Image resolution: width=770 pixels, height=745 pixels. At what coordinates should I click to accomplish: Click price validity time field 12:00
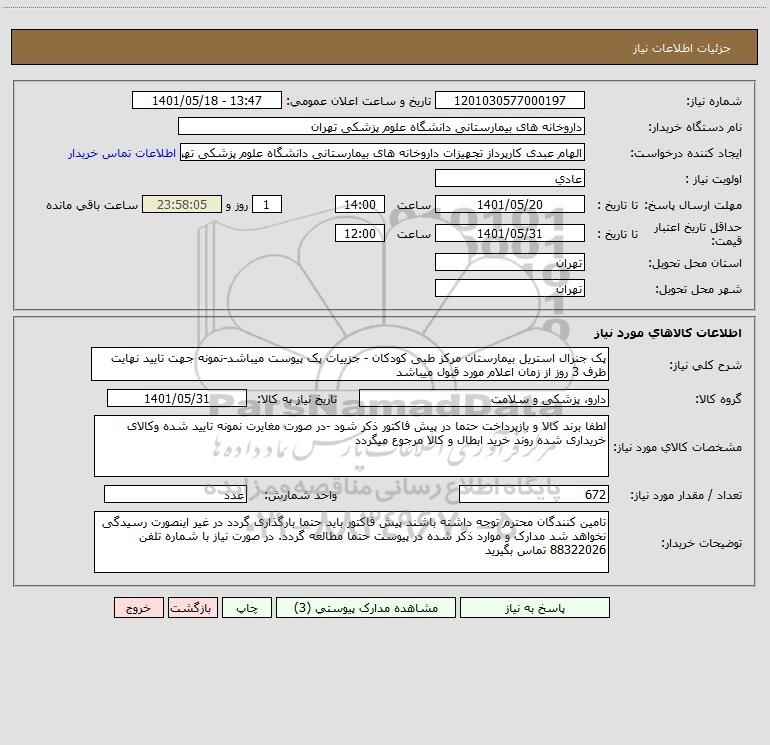(359, 233)
